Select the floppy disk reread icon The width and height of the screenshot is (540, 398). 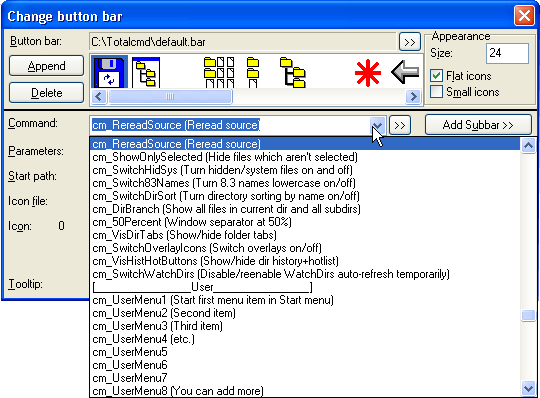109,72
